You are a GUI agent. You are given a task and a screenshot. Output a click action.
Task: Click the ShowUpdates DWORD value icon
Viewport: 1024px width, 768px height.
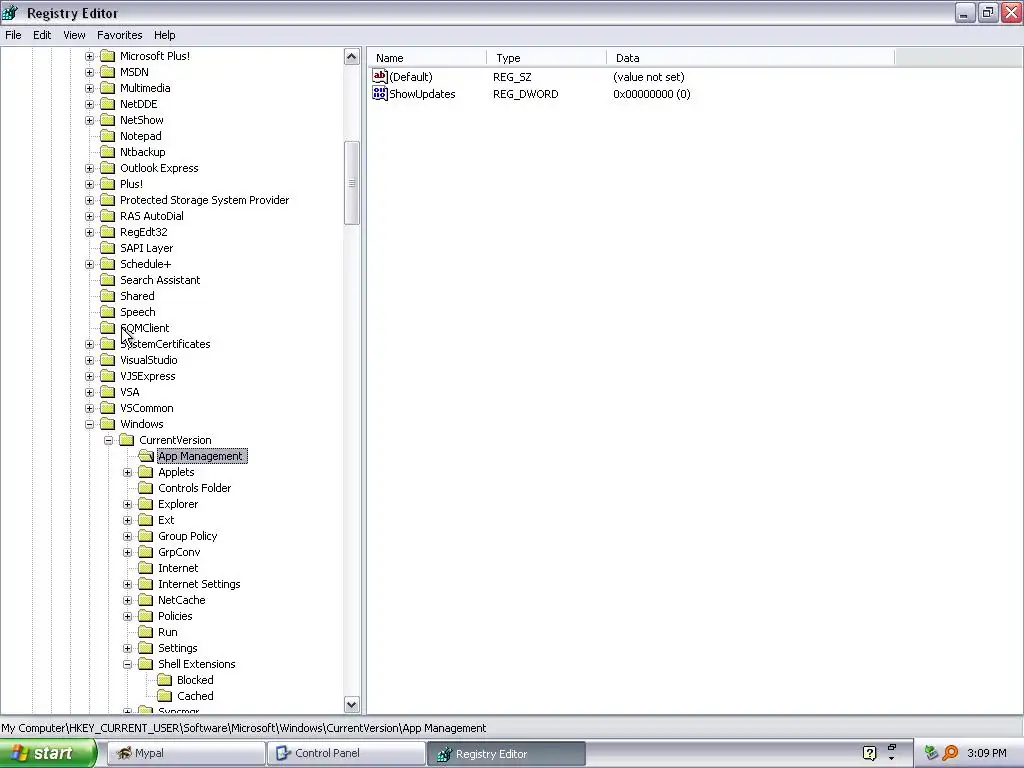pyautogui.click(x=379, y=93)
